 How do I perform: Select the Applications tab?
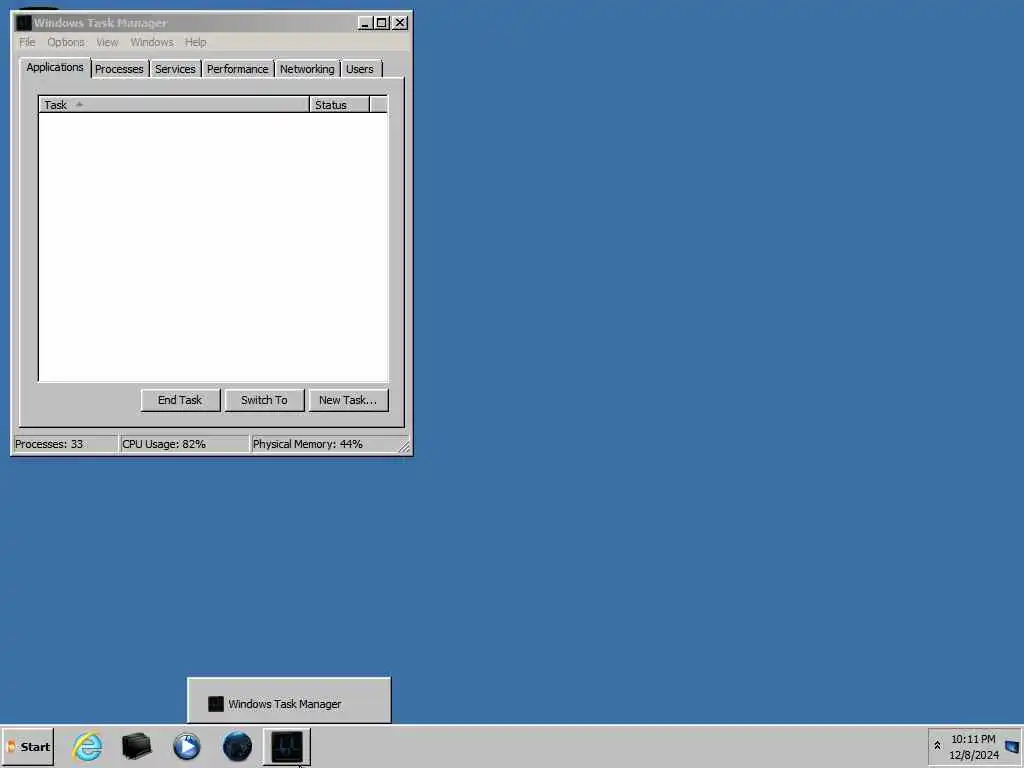pyautogui.click(x=55, y=67)
